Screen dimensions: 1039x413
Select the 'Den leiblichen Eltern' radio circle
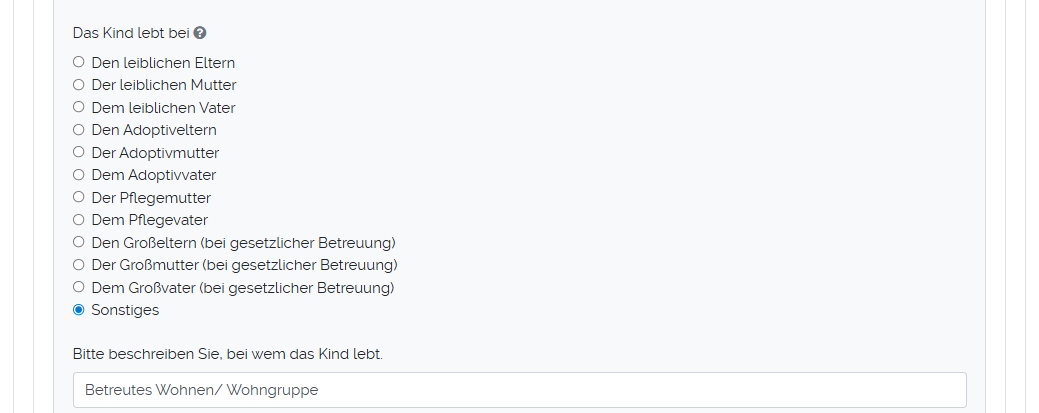tap(79, 62)
